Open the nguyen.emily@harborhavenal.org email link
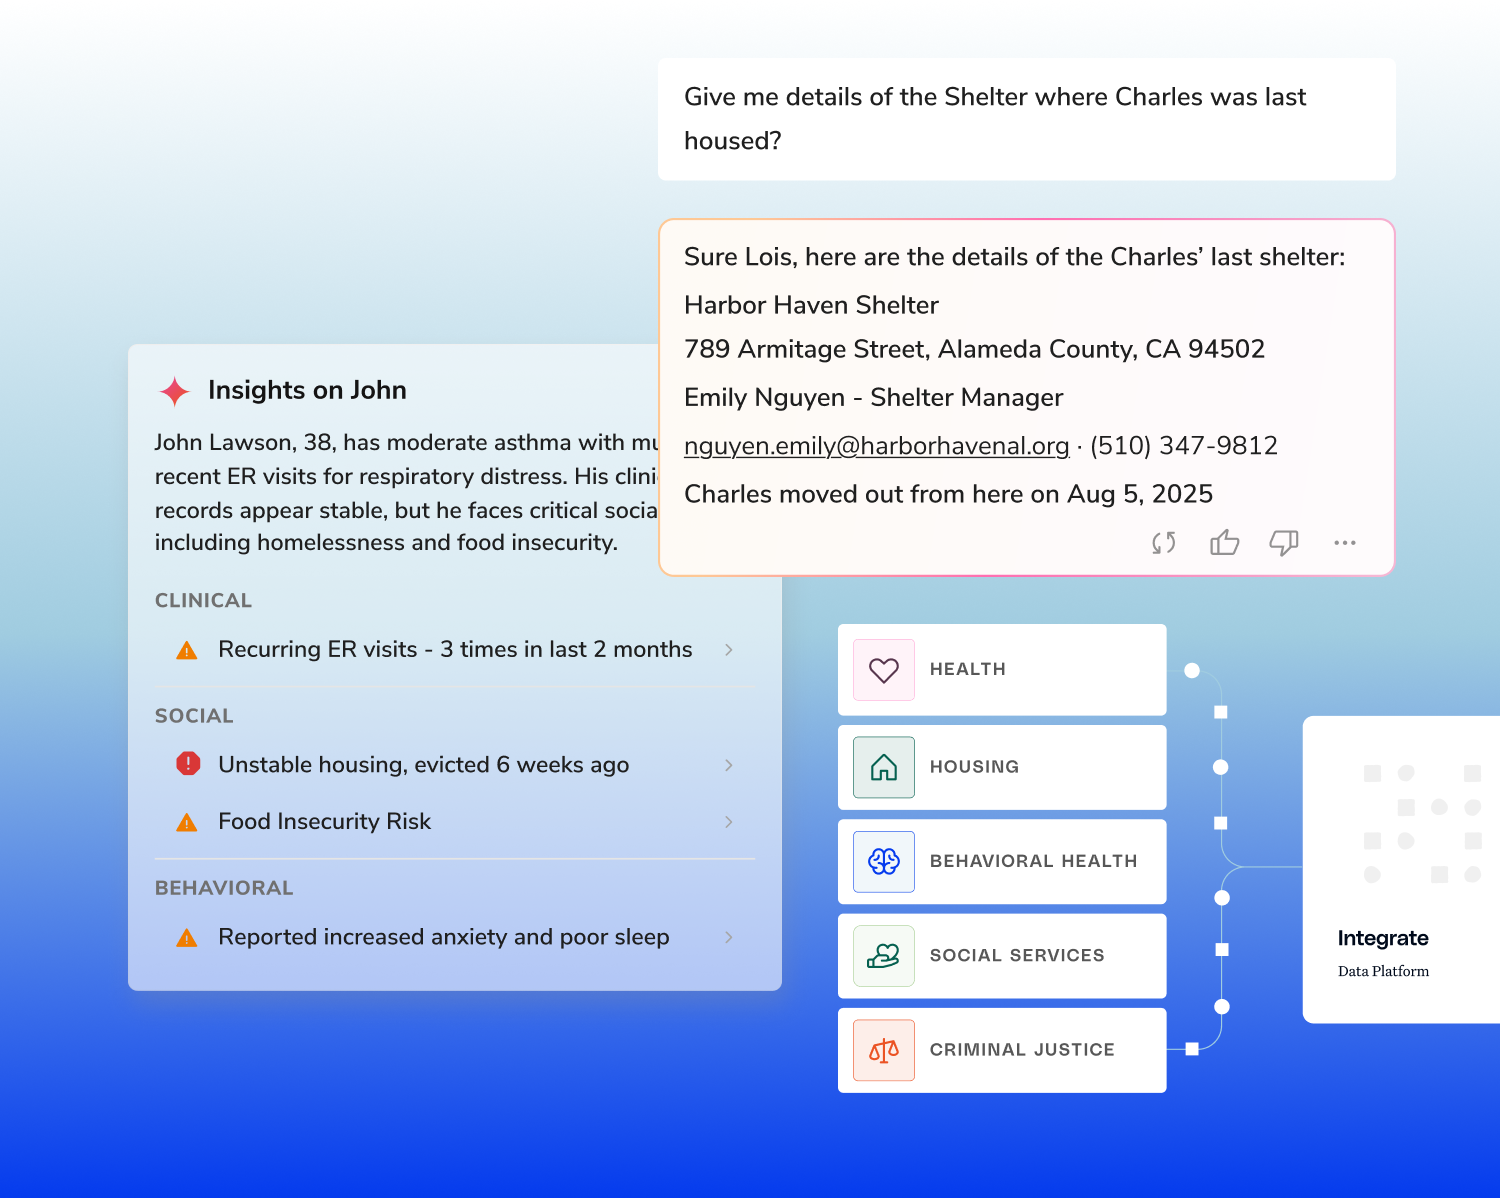Screen dimensions: 1500x1198 tap(877, 446)
